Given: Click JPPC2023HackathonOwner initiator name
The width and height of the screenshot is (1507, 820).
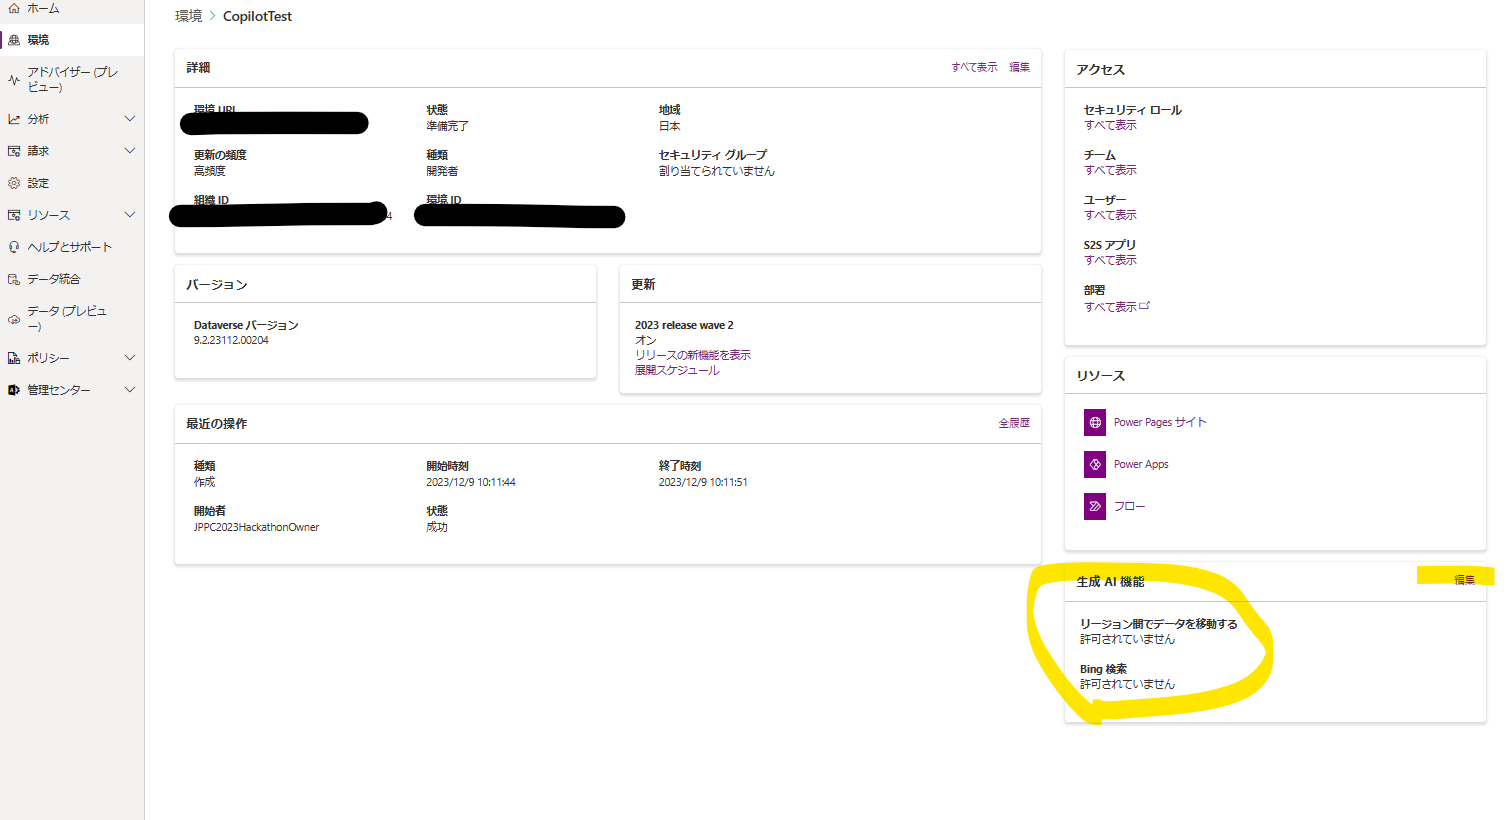Looking at the screenshot, I should [256, 527].
